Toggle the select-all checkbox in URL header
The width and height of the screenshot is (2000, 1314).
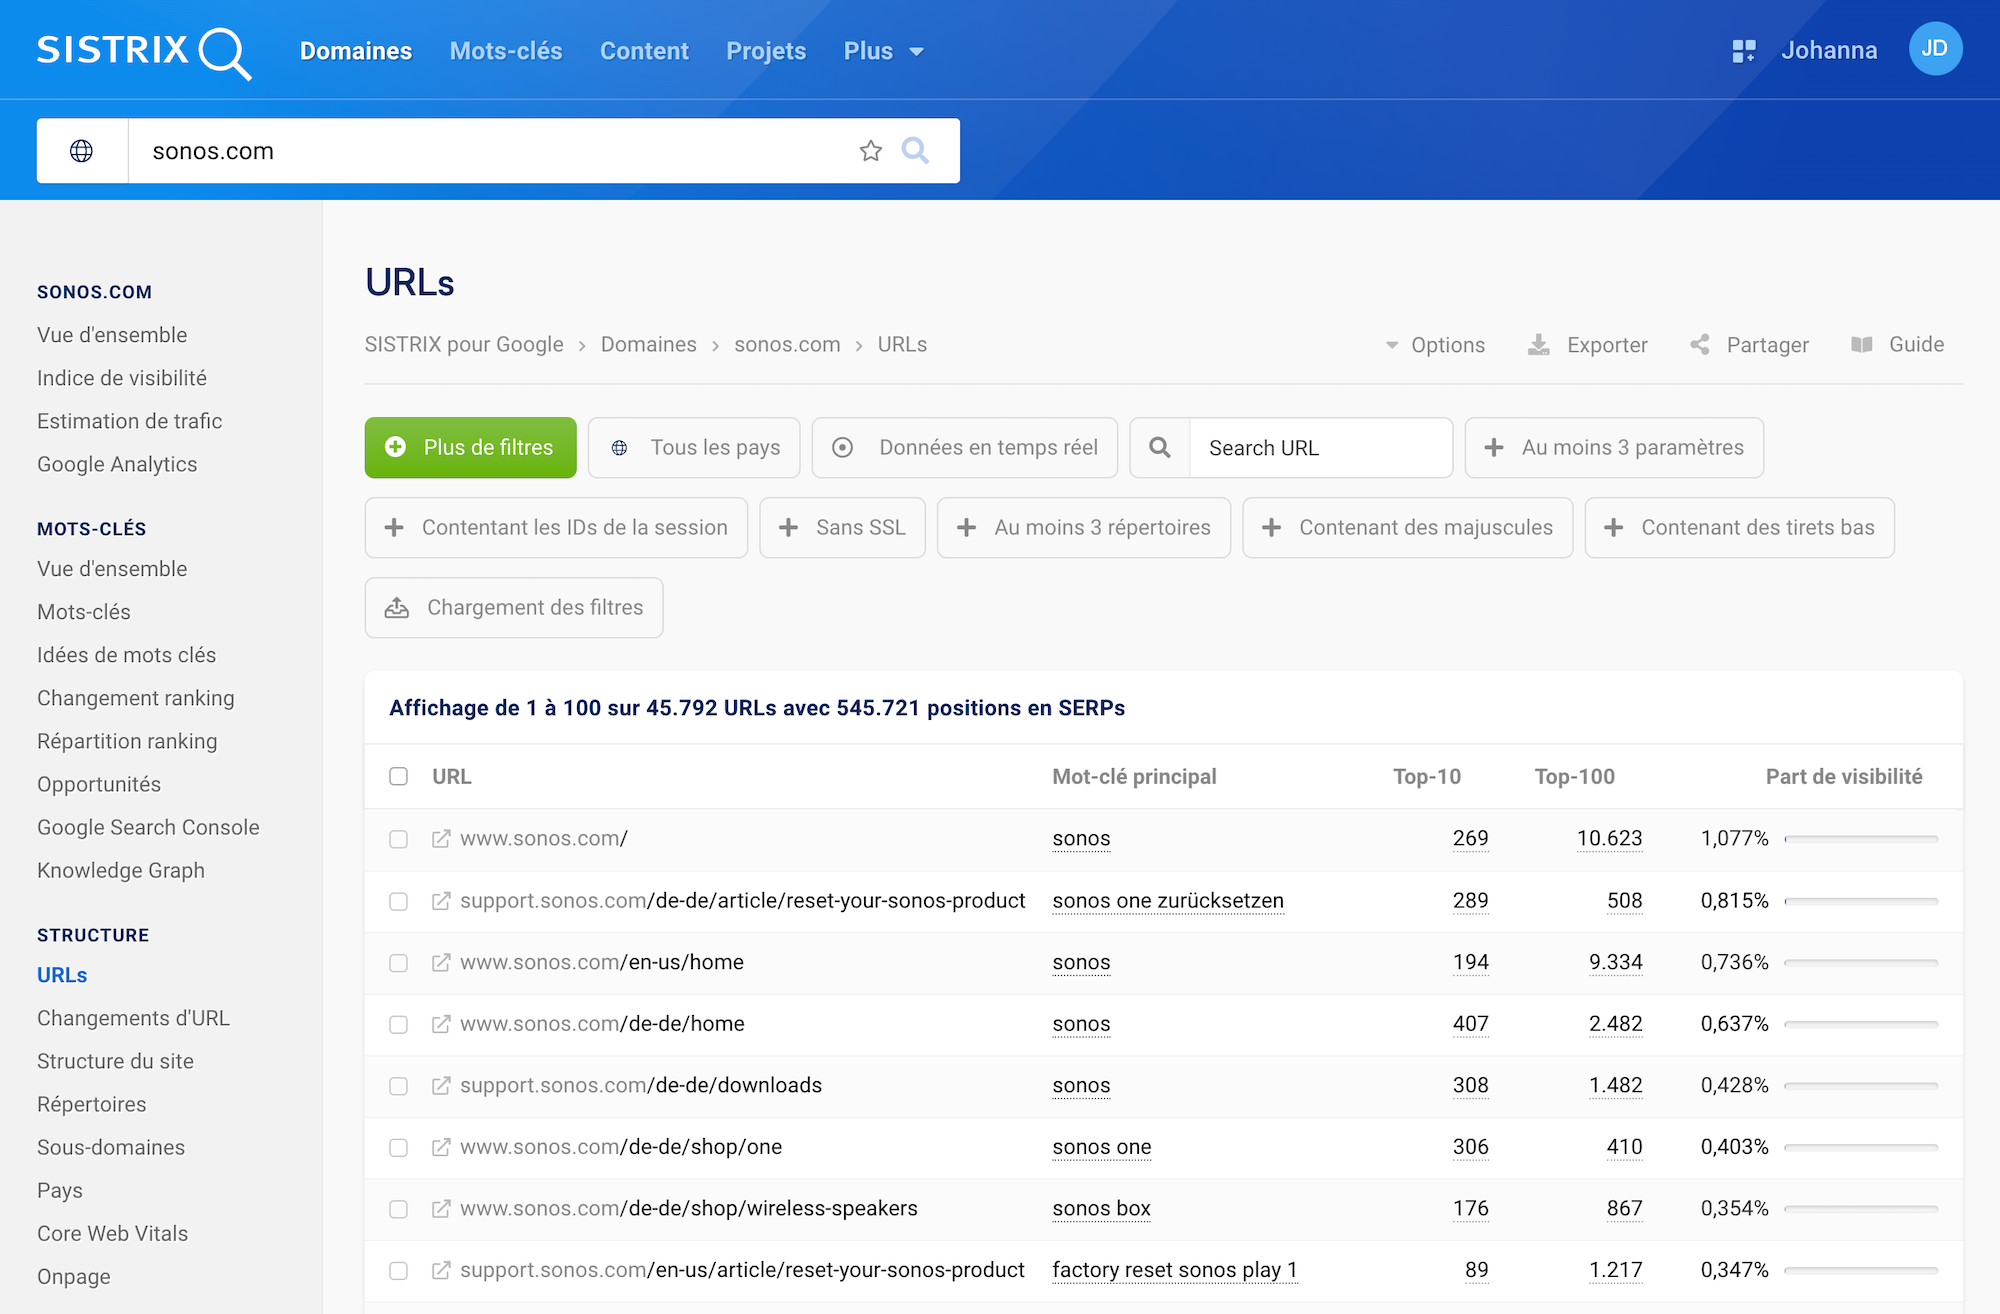pos(398,777)
